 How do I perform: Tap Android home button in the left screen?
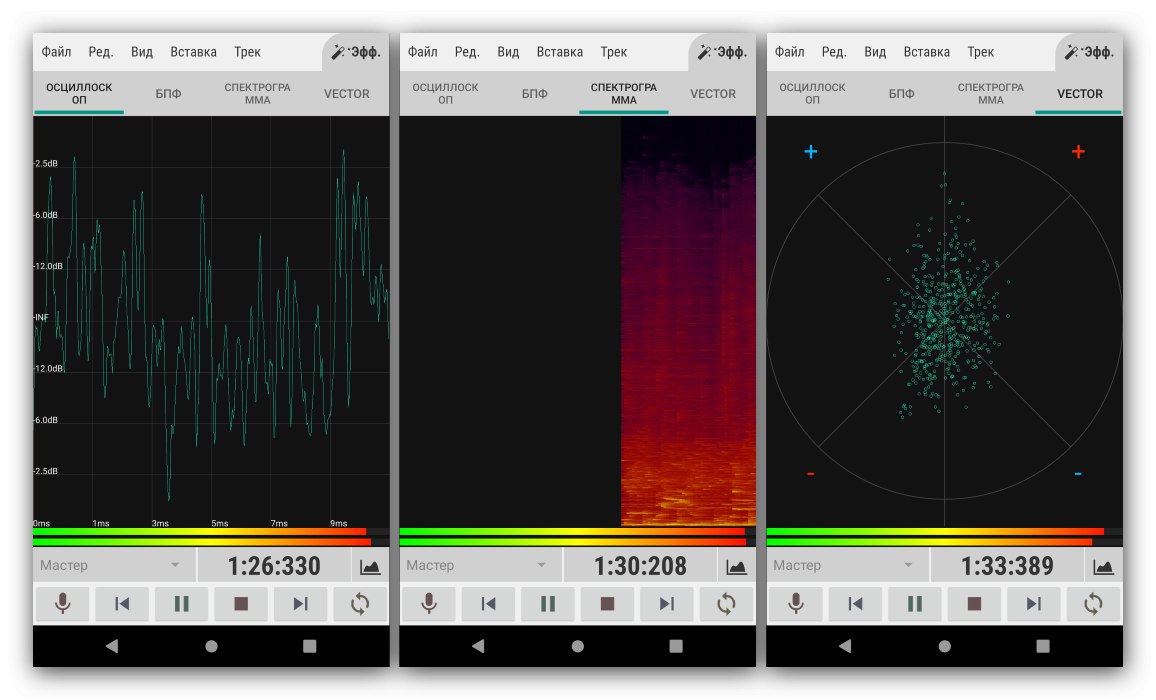(211, 646)
